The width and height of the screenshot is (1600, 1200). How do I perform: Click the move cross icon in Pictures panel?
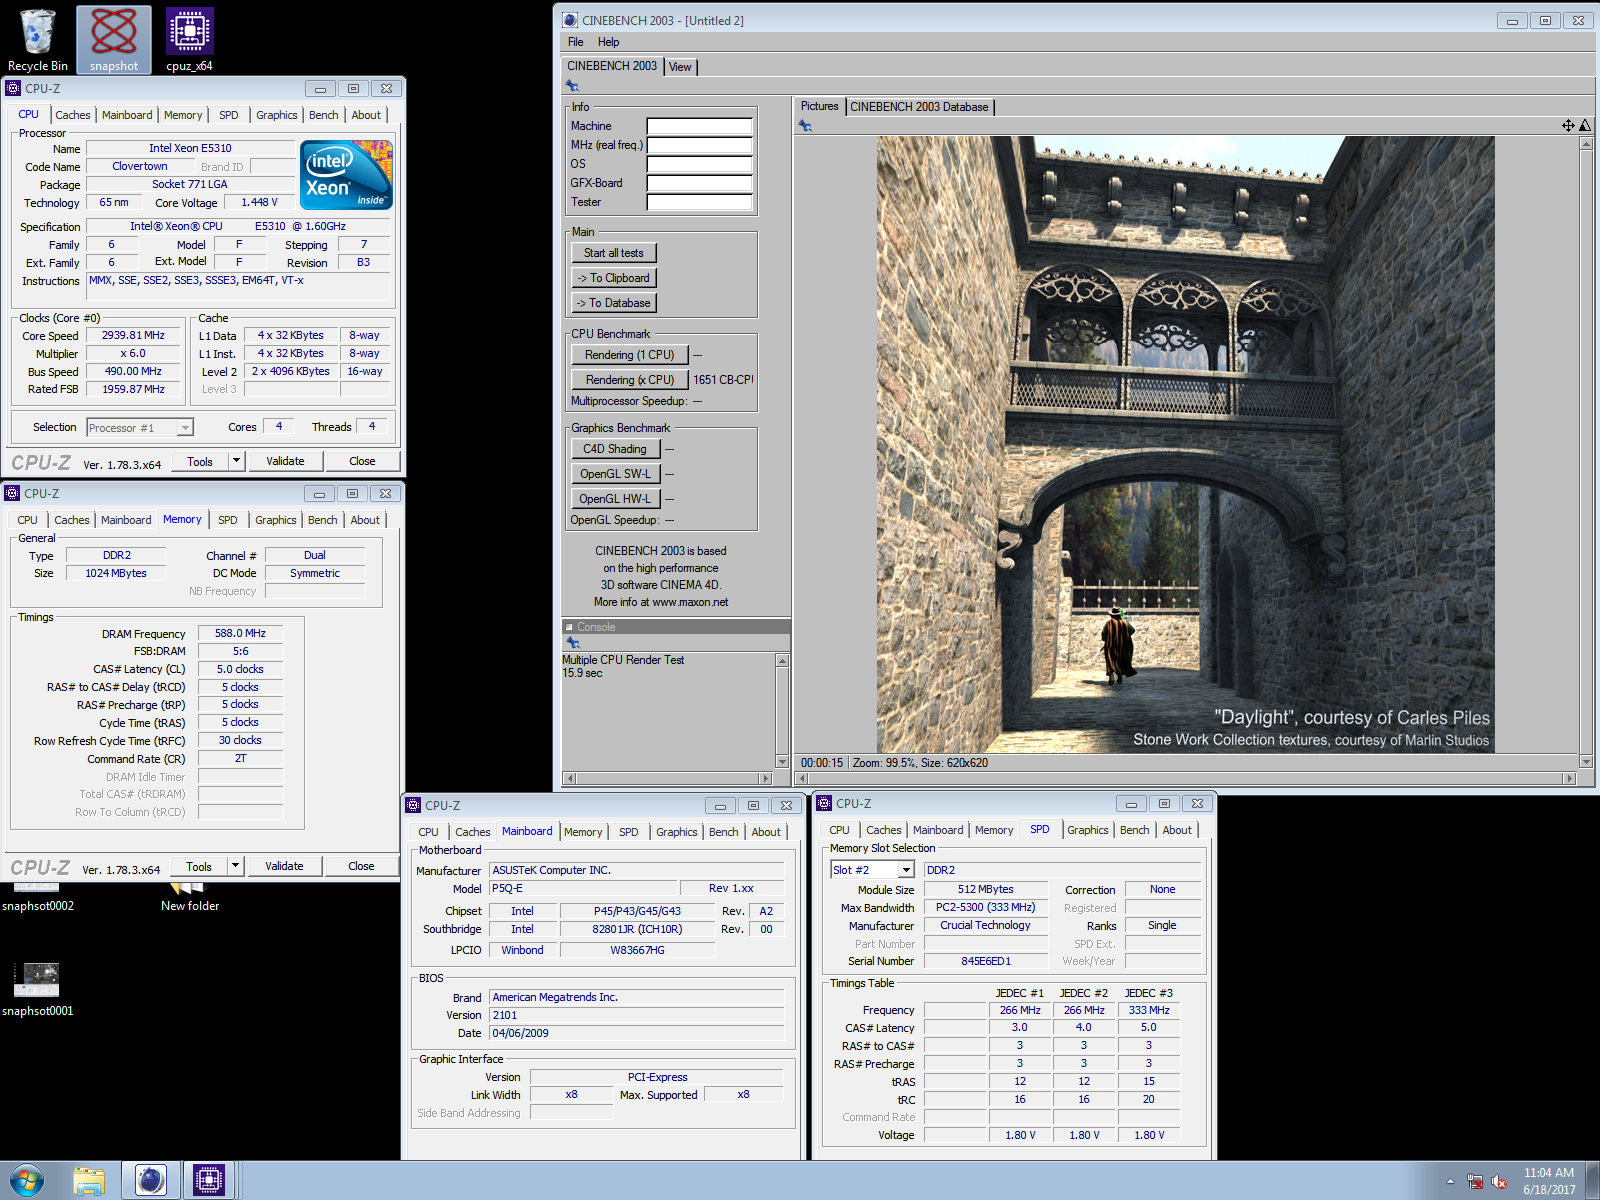tap(1568, 125)
